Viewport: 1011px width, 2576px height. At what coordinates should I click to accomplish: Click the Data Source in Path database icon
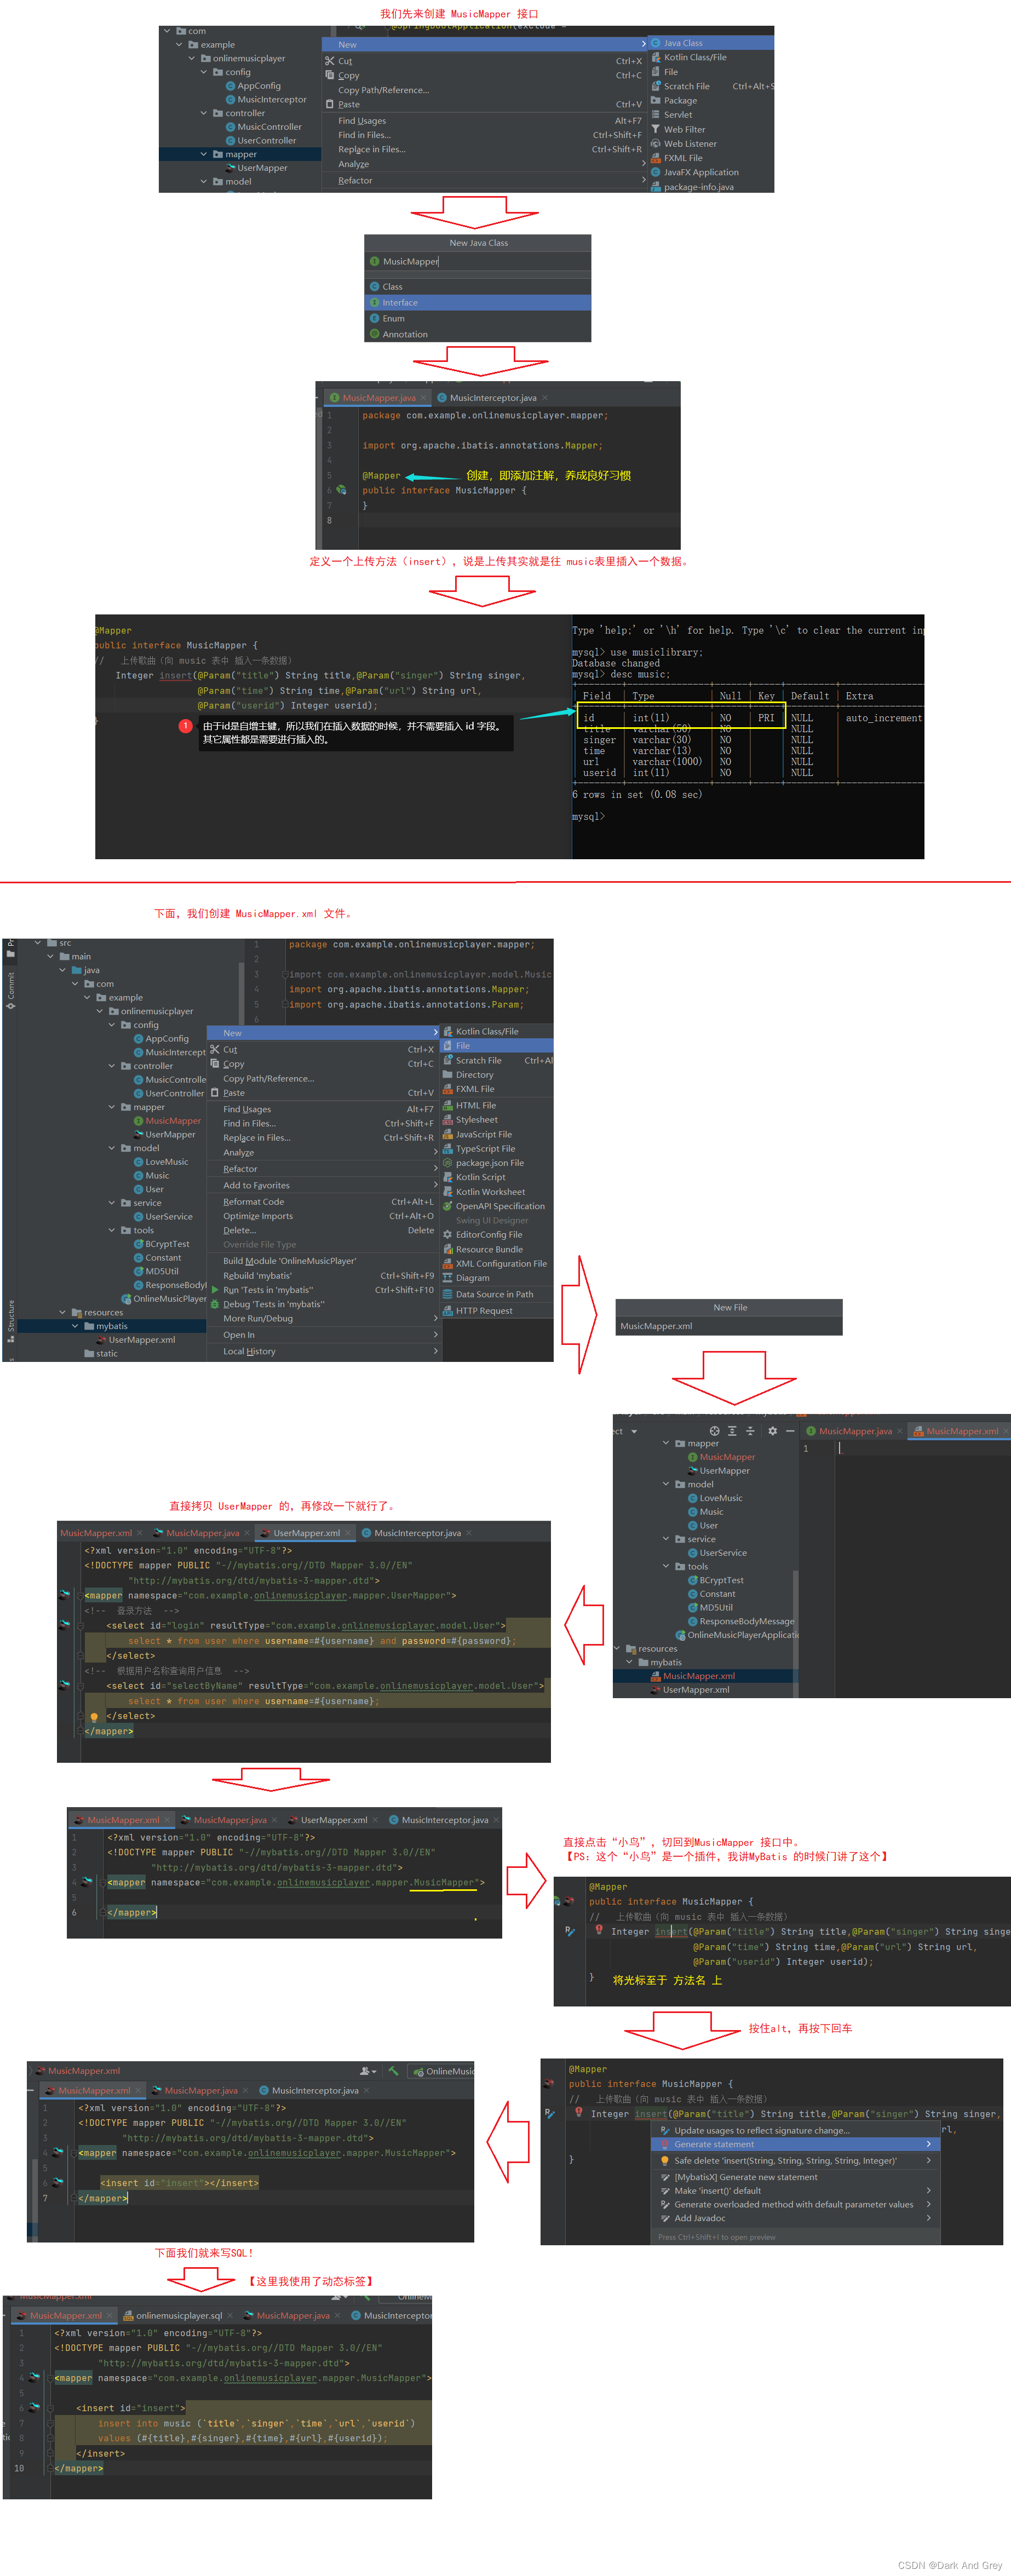click(x=448, y=1294)
